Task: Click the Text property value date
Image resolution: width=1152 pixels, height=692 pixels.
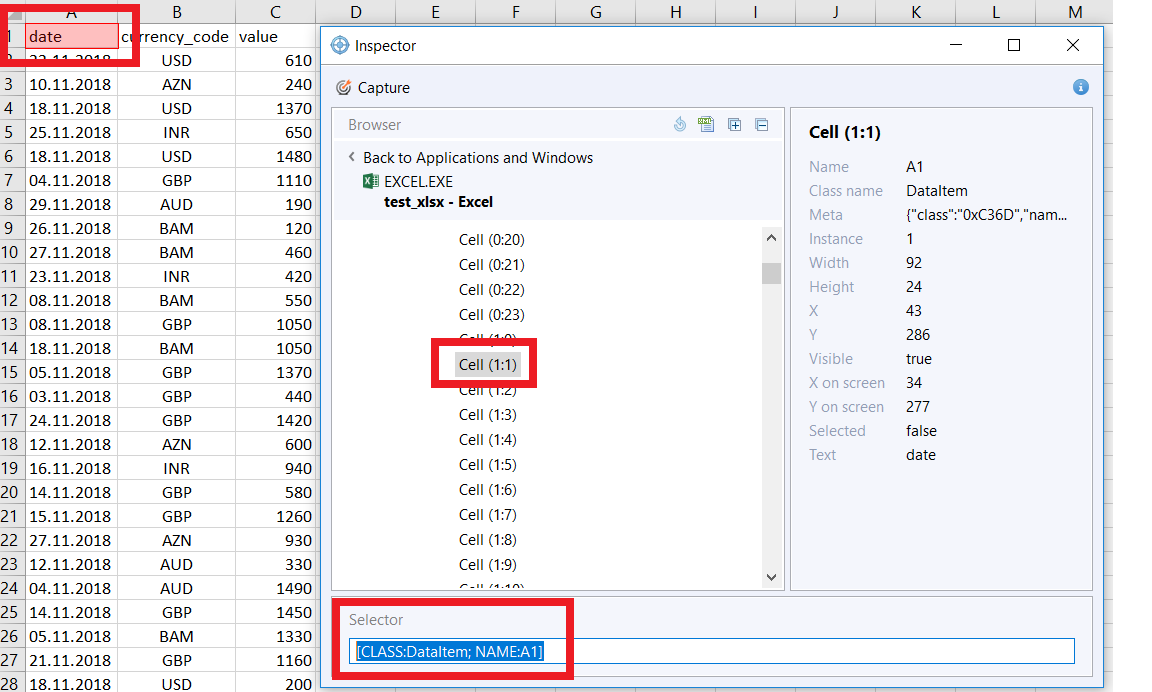Action: (x=921, y=455)
